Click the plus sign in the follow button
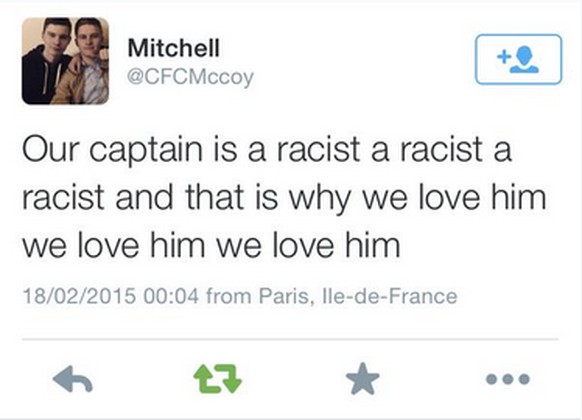The height and width of the screenshot is (420, 582). pos(504,57)
